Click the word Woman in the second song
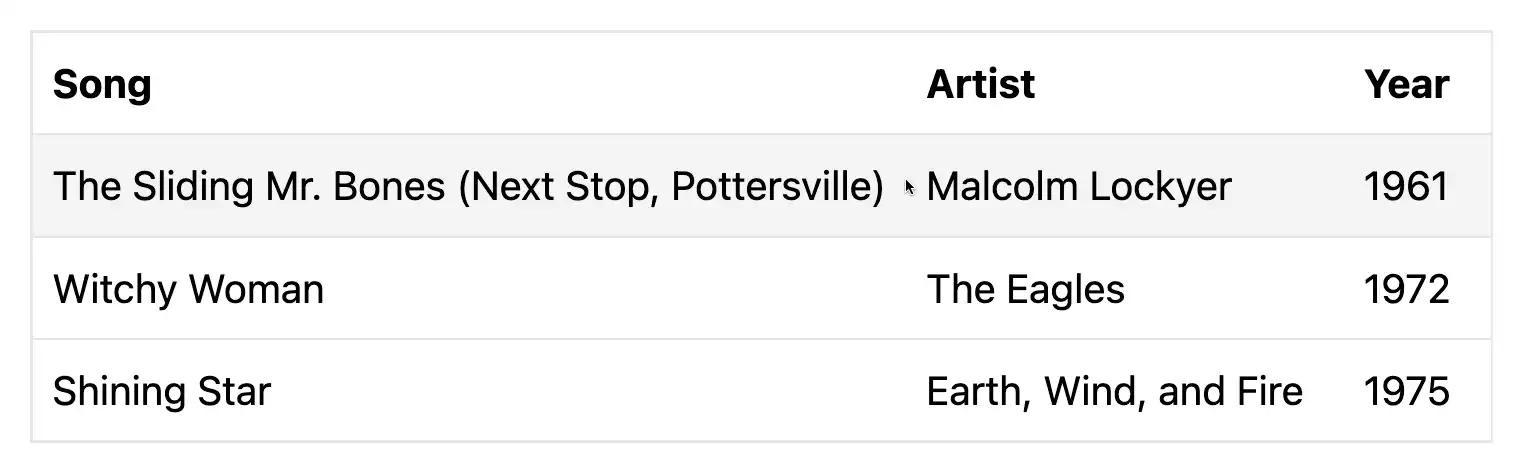This screenshot has width=1524, height=471. pyautogui.click(x=256, y=289)
